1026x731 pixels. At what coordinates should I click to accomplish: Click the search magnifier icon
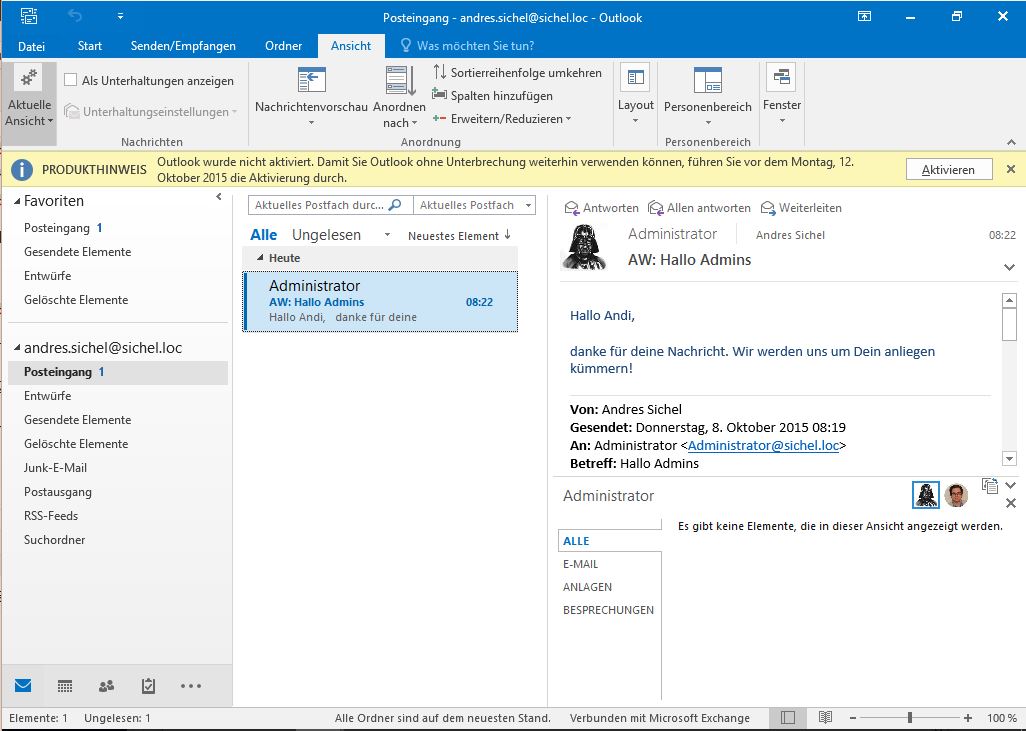pyautogui.click(x=395, y=205)
